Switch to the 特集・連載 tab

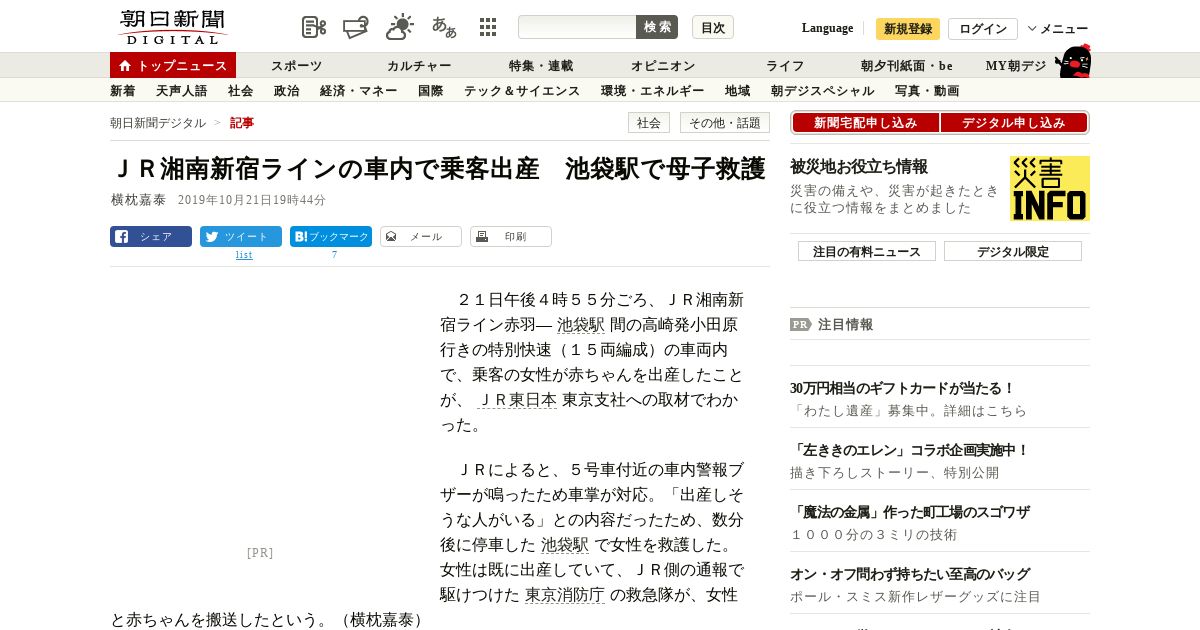coord(541,66)
